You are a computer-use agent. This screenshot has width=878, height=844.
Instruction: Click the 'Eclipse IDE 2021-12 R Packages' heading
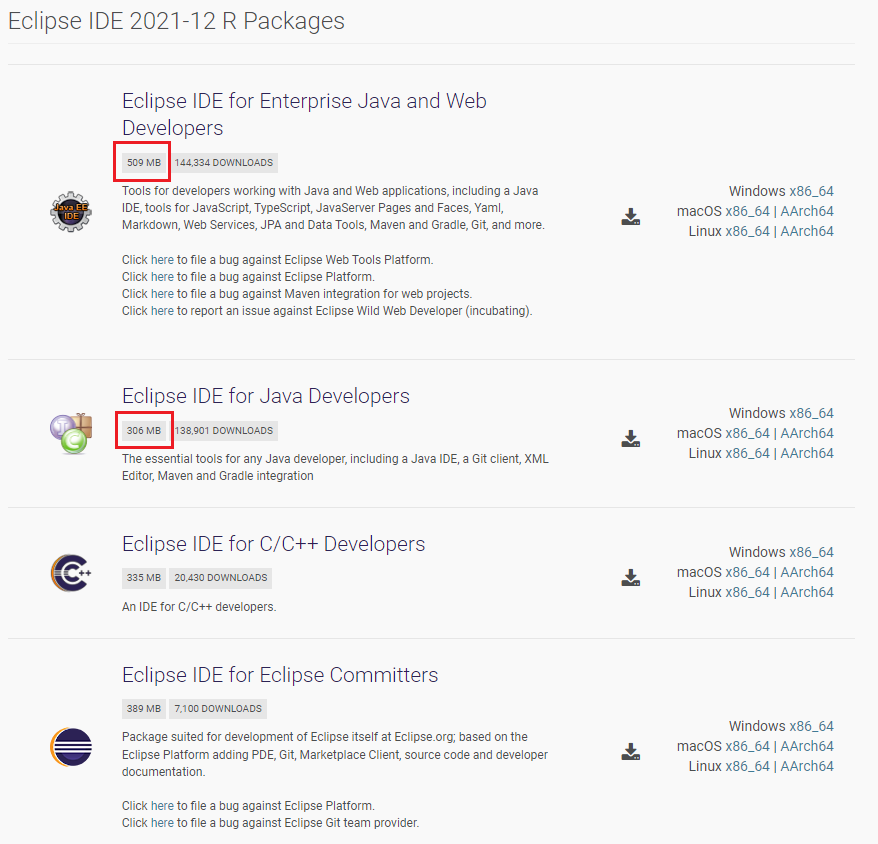pos(176,21)
